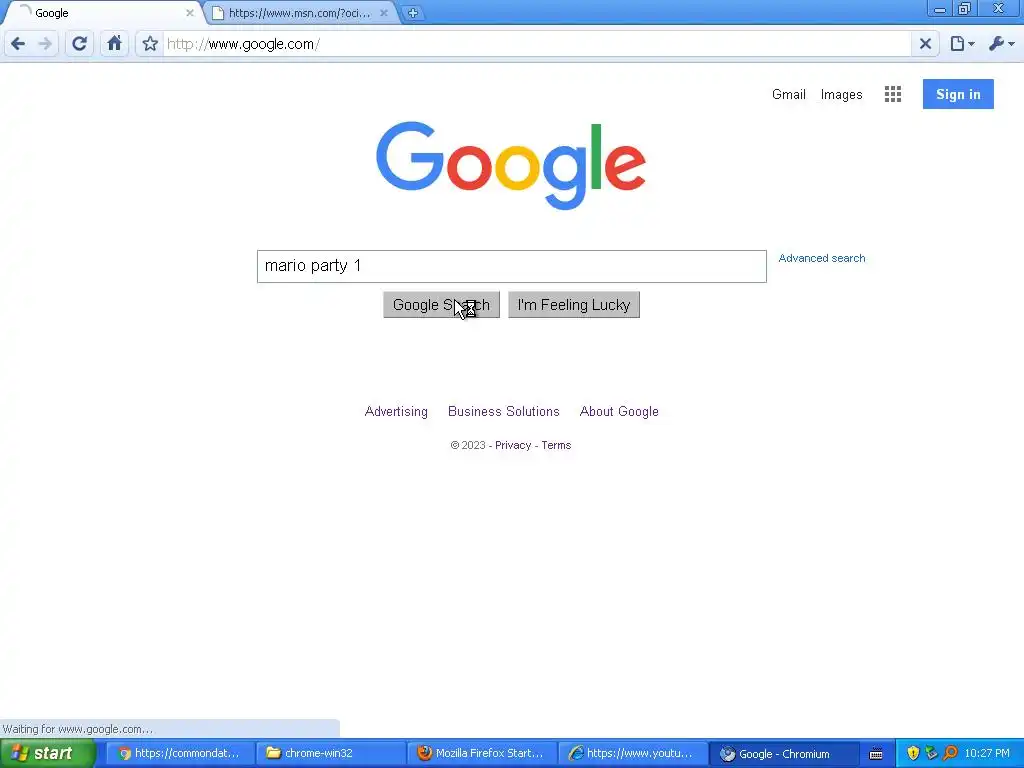Click the Google Search button
Image resolution: width=1024 pixels, height=768 pixels.
(441, 305)
